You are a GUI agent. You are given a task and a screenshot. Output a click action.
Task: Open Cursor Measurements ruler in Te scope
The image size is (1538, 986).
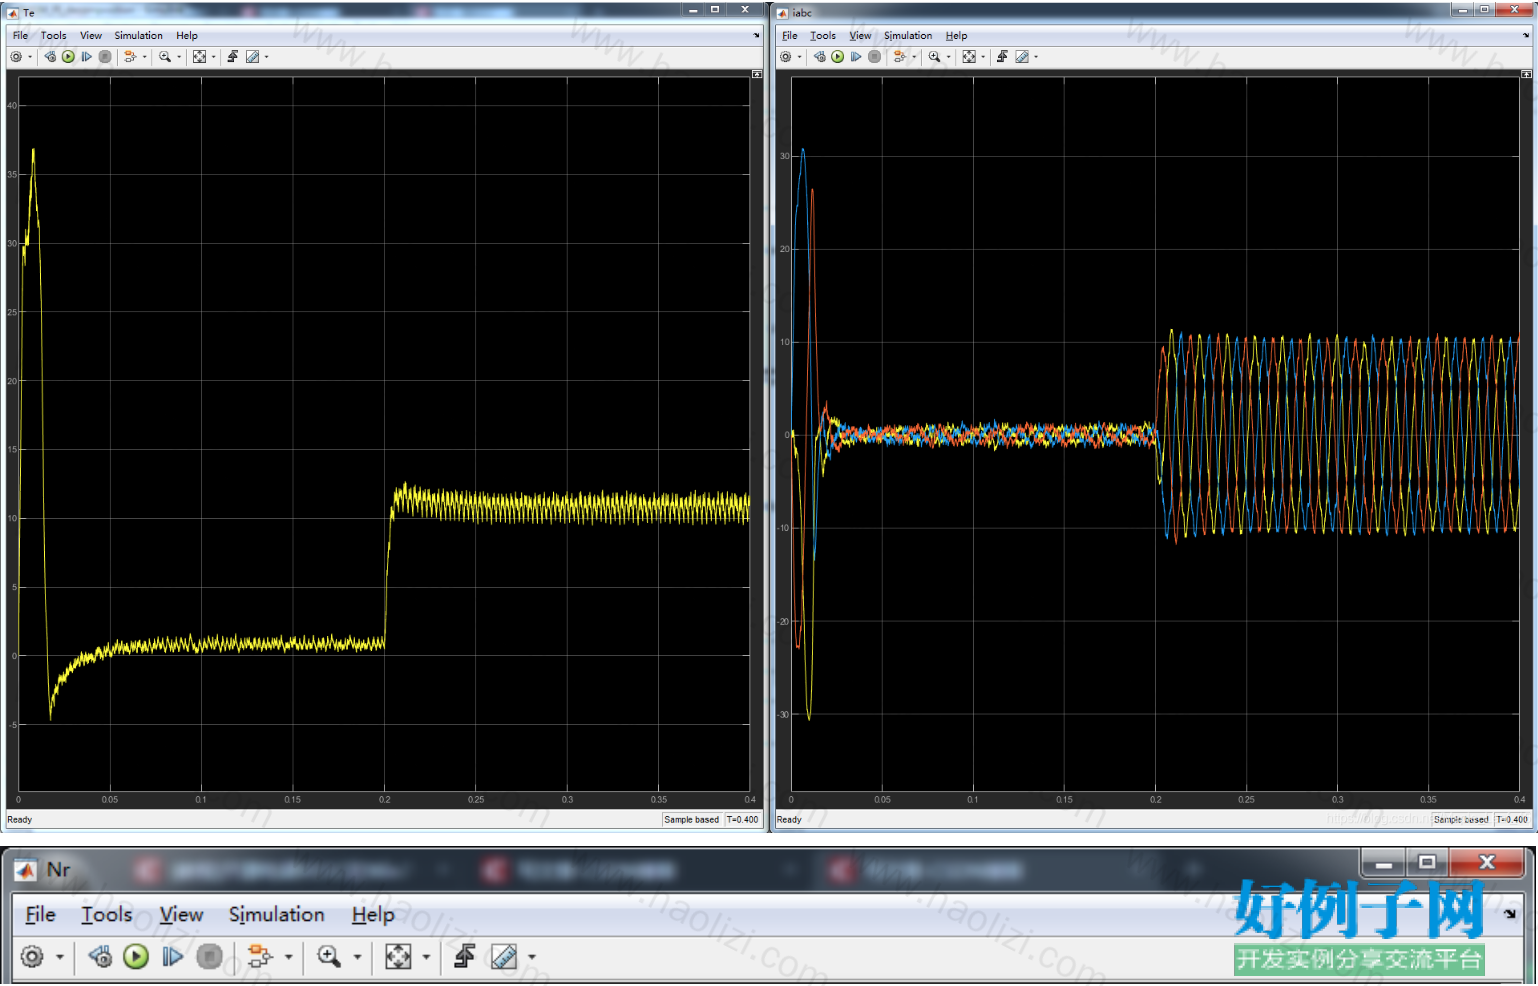(252, 57)
